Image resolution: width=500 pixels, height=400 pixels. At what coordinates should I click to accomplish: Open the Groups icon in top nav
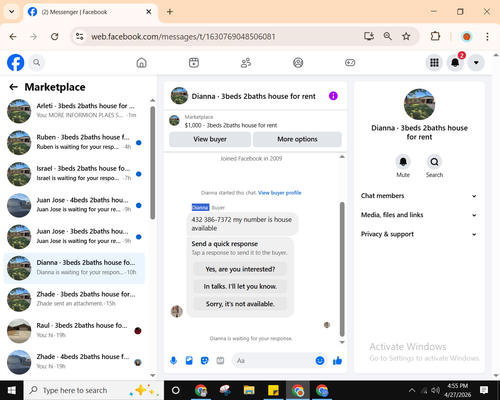pos(298,62)
